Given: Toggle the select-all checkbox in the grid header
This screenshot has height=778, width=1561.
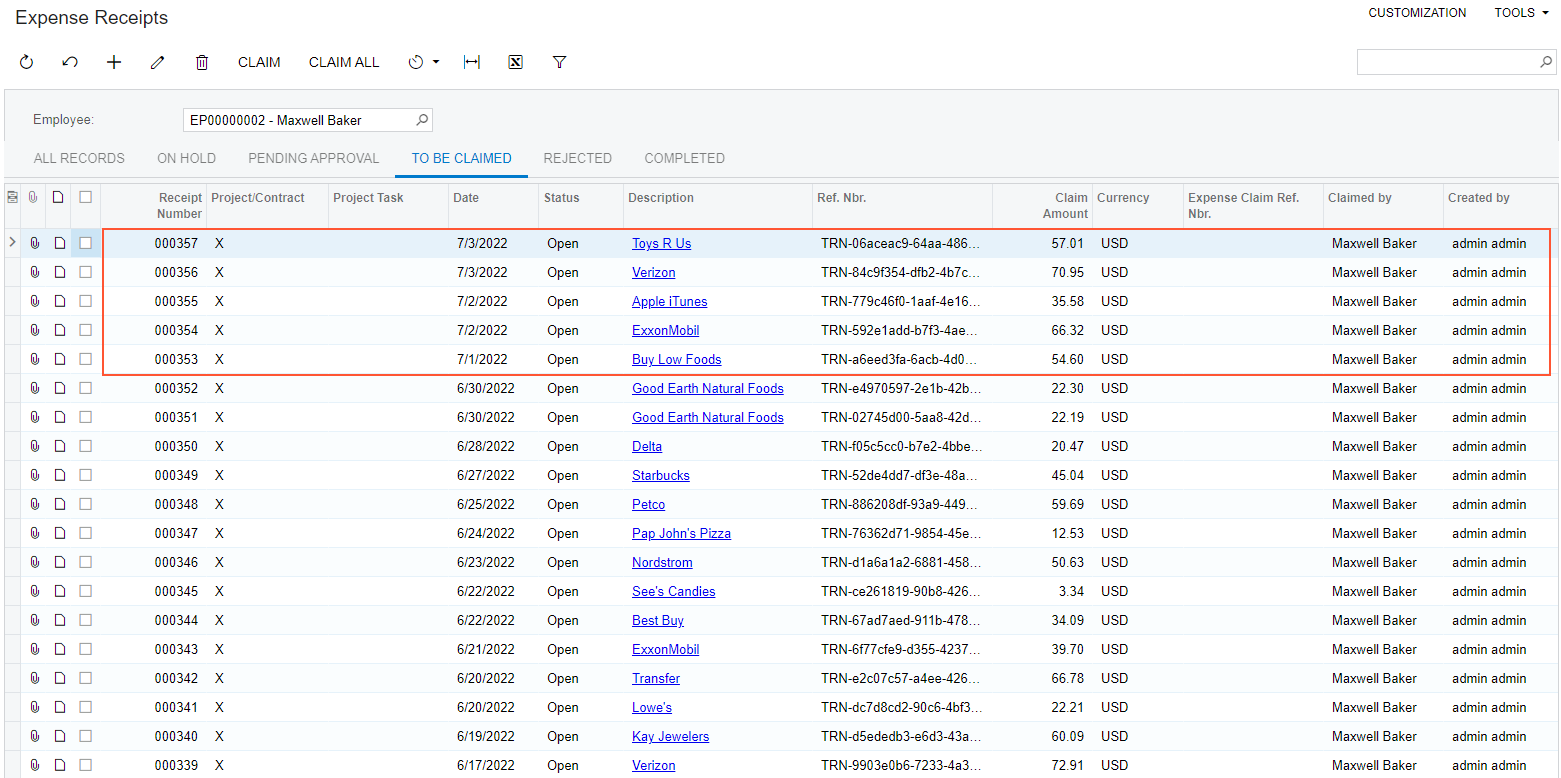Looking at the screenshot, I should [86, 197].
